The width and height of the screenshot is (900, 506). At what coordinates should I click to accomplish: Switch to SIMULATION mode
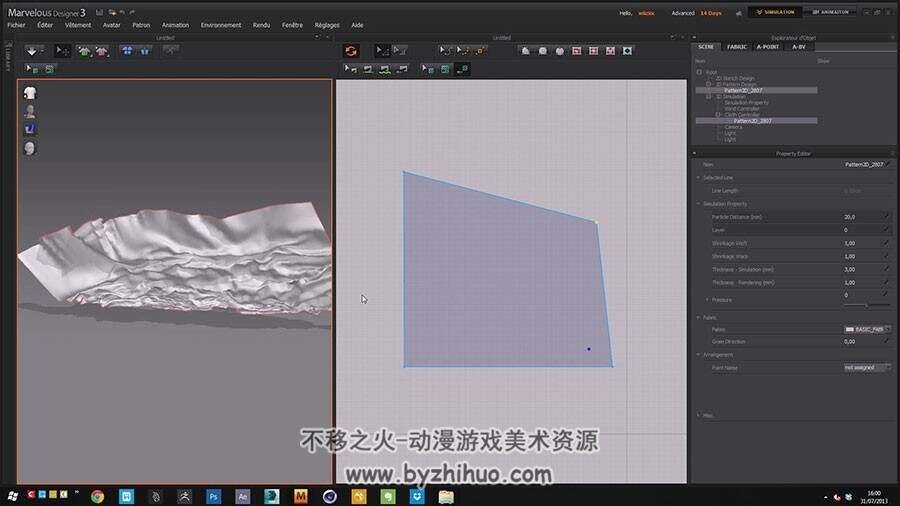point(775,12)
